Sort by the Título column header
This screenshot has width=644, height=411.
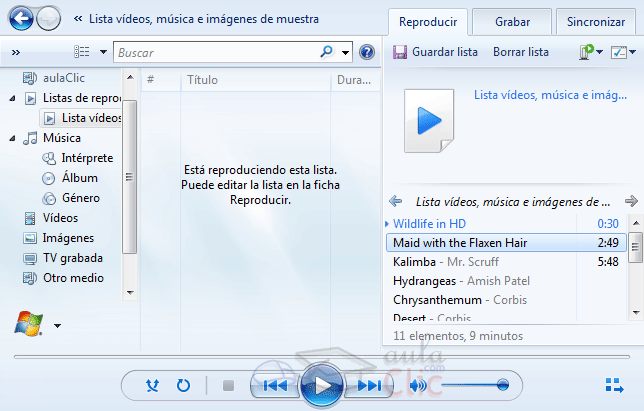click(x=255, y=80)
